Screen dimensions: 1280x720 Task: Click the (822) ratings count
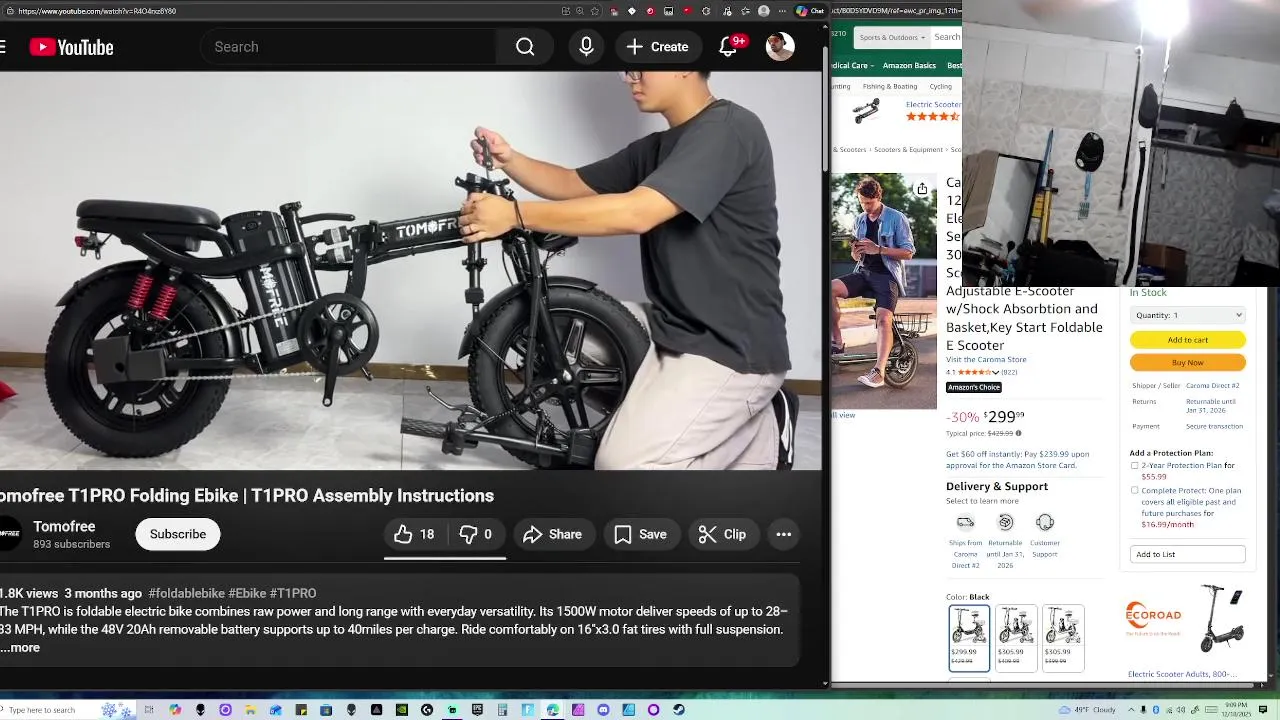1009,372
